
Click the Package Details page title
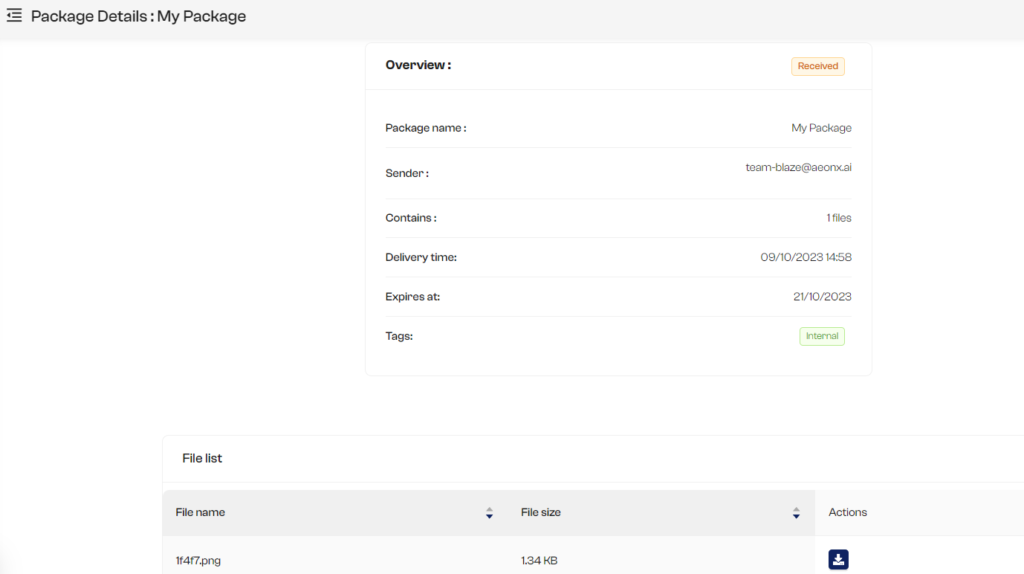click(138, 16)
